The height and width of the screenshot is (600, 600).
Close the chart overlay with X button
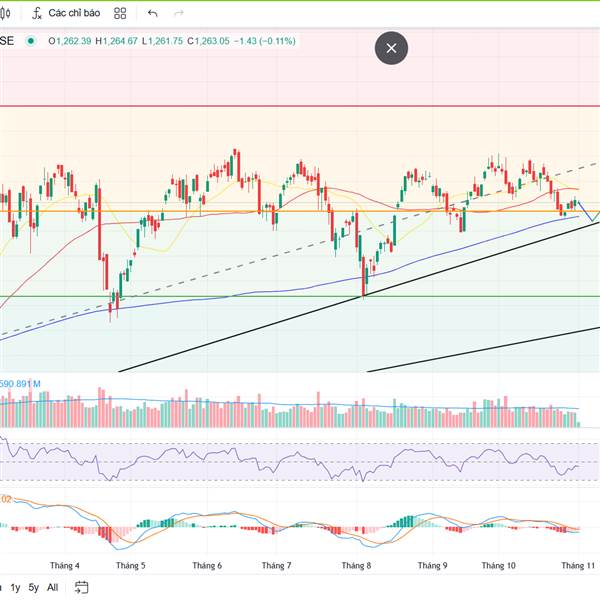coord(391,48)
